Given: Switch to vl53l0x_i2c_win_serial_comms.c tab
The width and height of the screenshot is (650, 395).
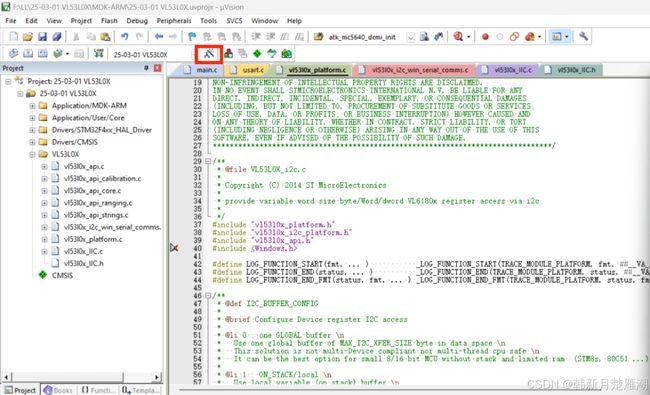Looking at the screenshot, I should click(415, 70).
